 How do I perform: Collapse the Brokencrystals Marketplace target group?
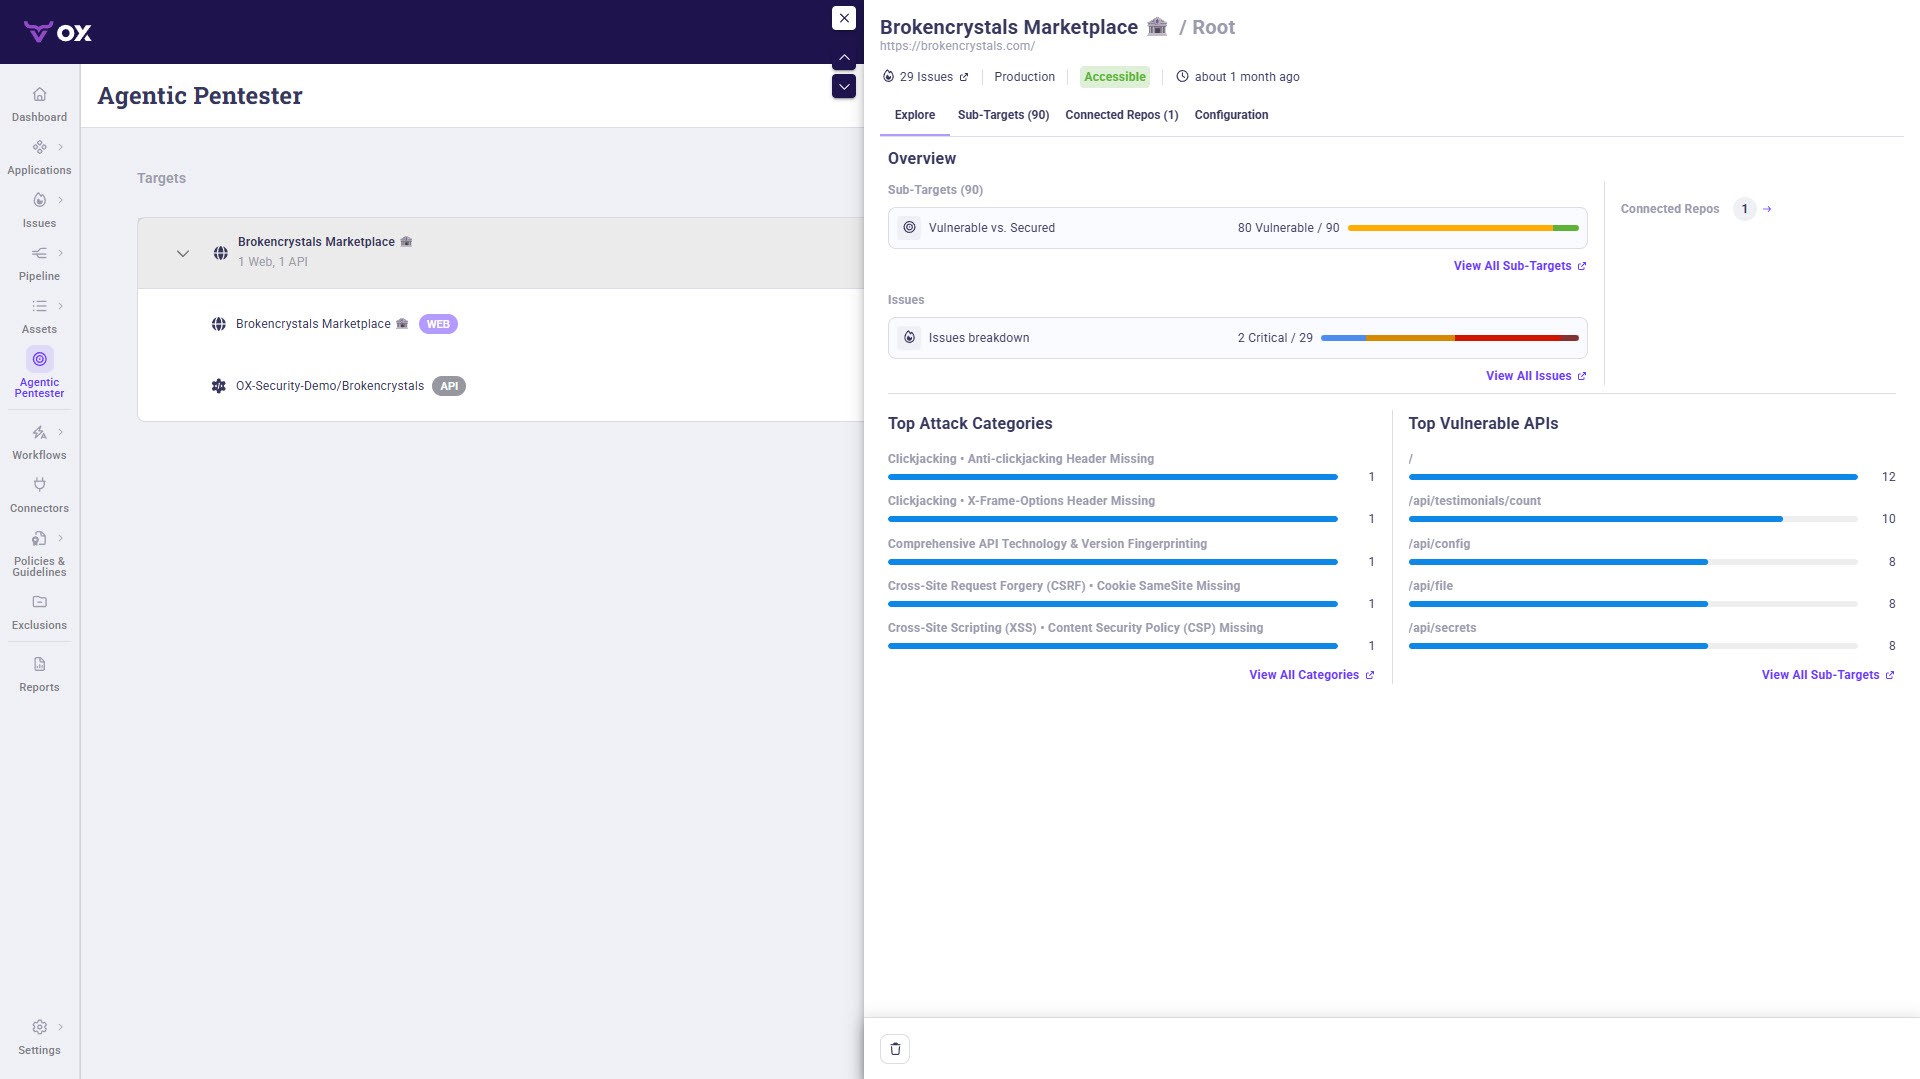[x=183, y=254]
